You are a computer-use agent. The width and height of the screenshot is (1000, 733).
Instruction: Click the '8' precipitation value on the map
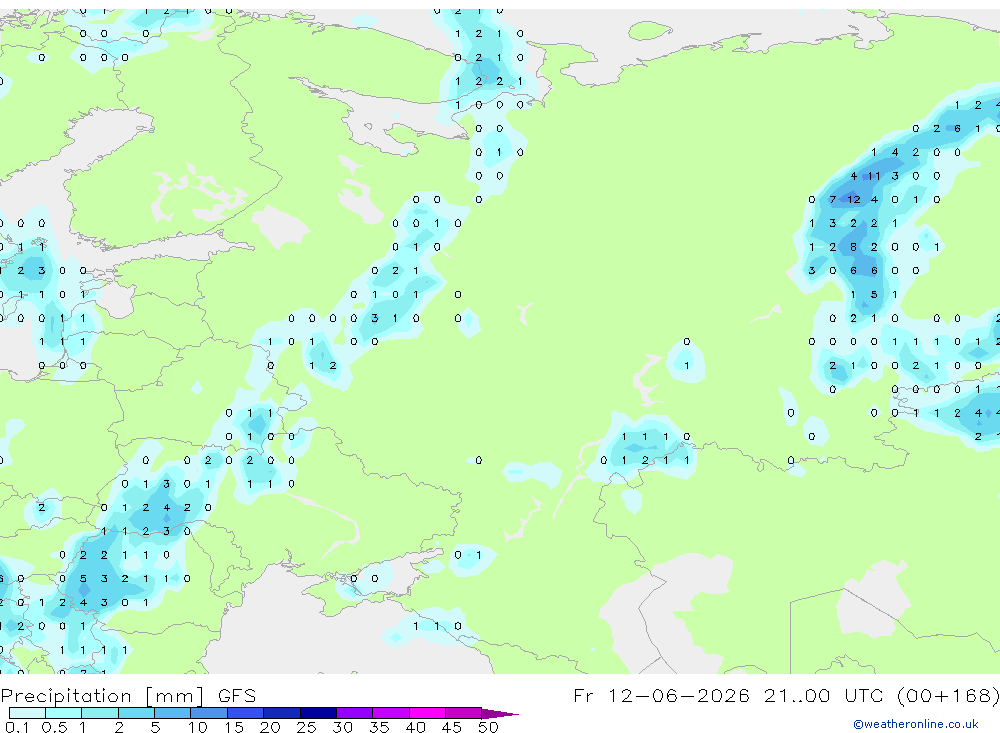point(853,247)
